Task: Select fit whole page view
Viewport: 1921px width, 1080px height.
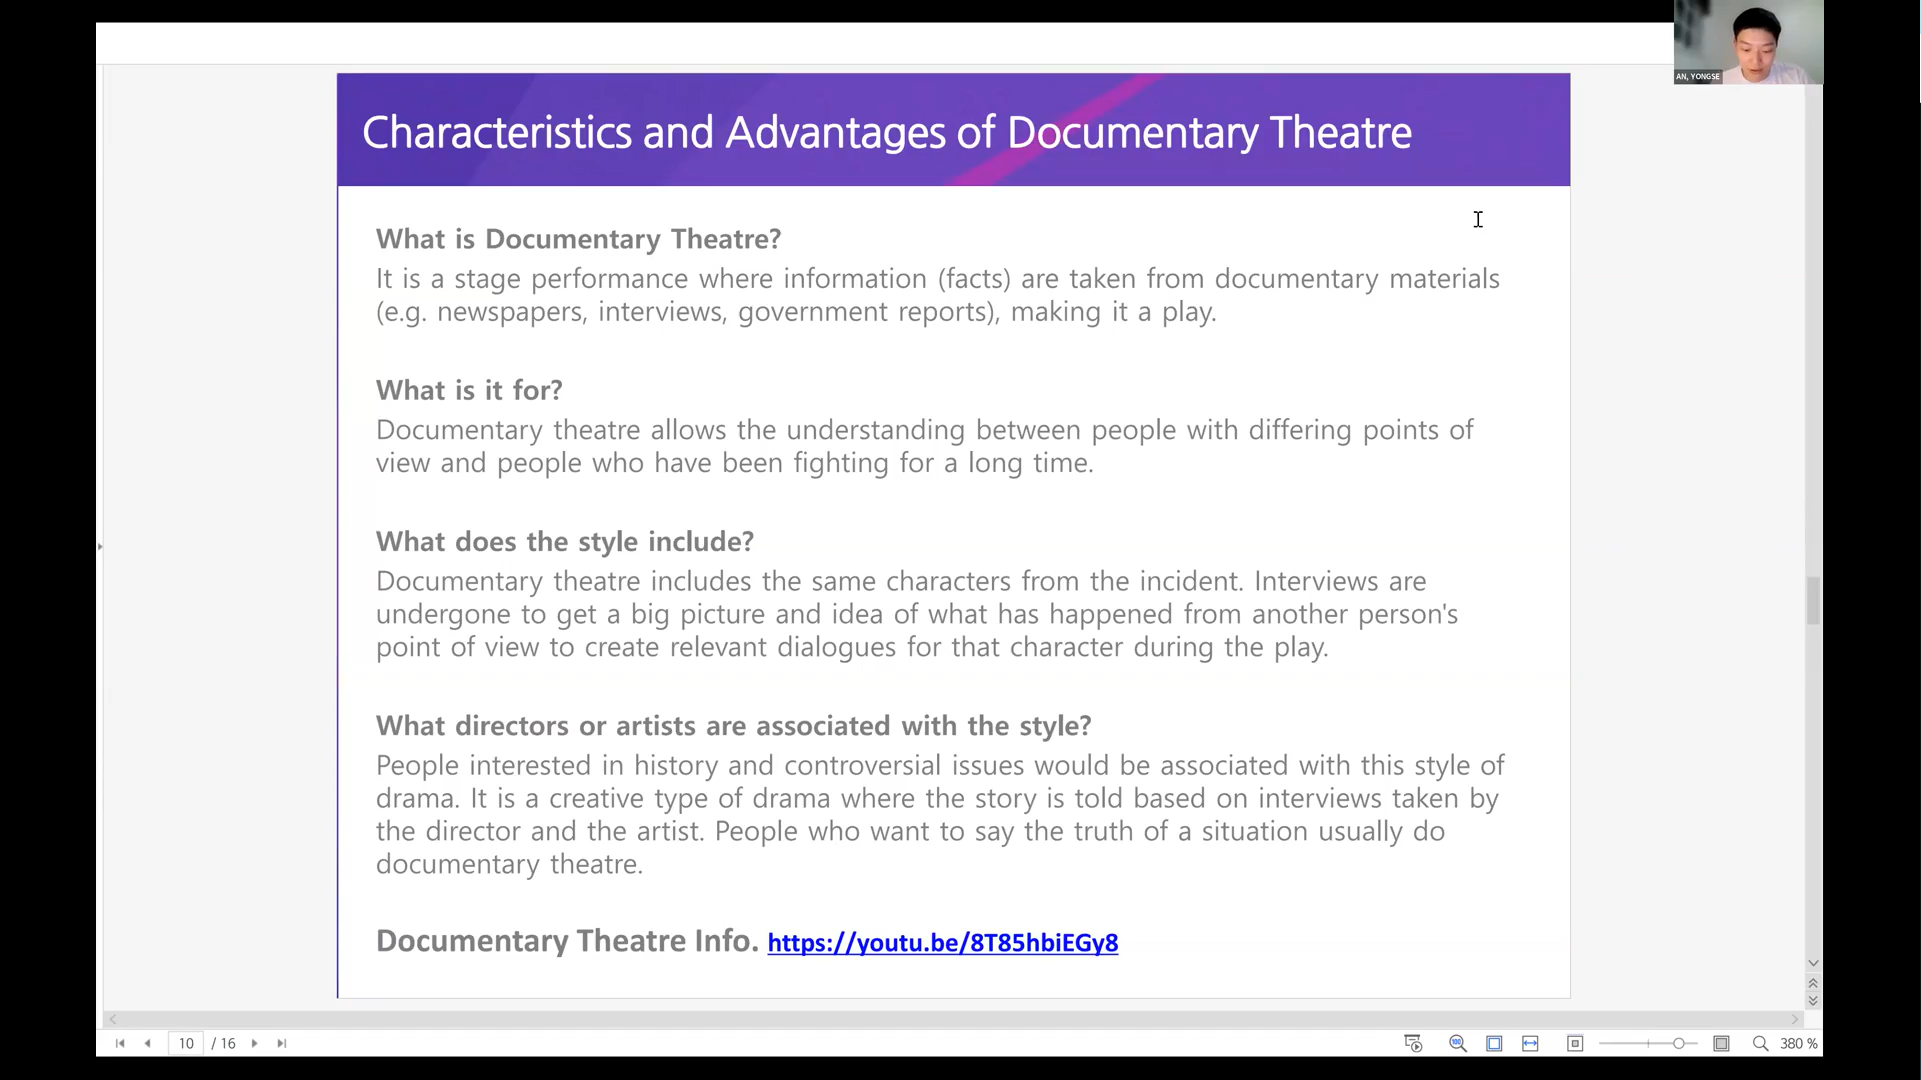Action: pos(1494,1043)
